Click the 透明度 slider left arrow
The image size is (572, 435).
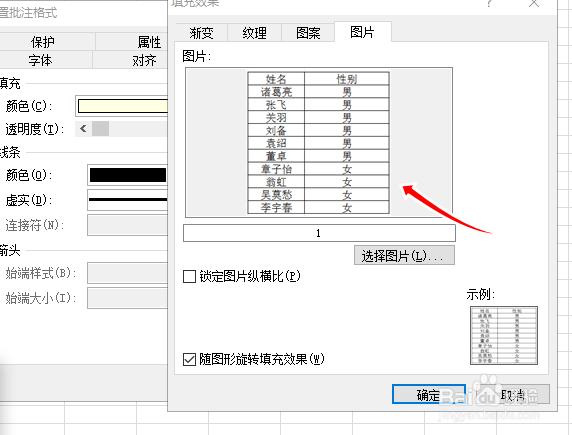(x=83, y=128)
